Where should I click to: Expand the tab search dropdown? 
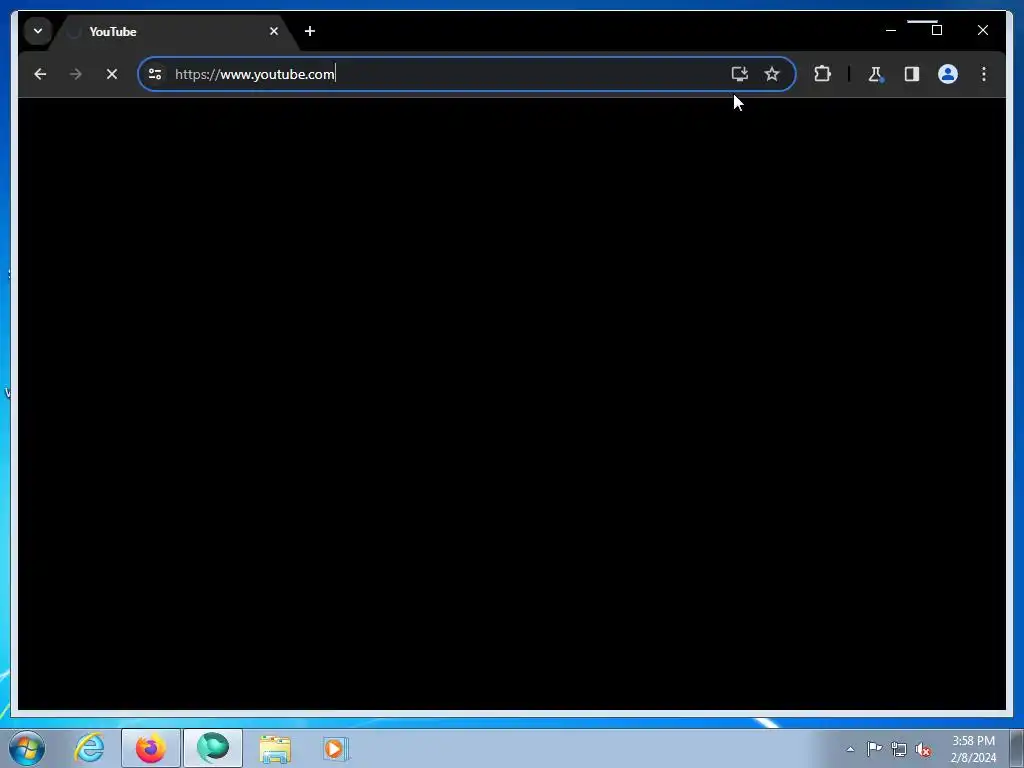(38, 31)
